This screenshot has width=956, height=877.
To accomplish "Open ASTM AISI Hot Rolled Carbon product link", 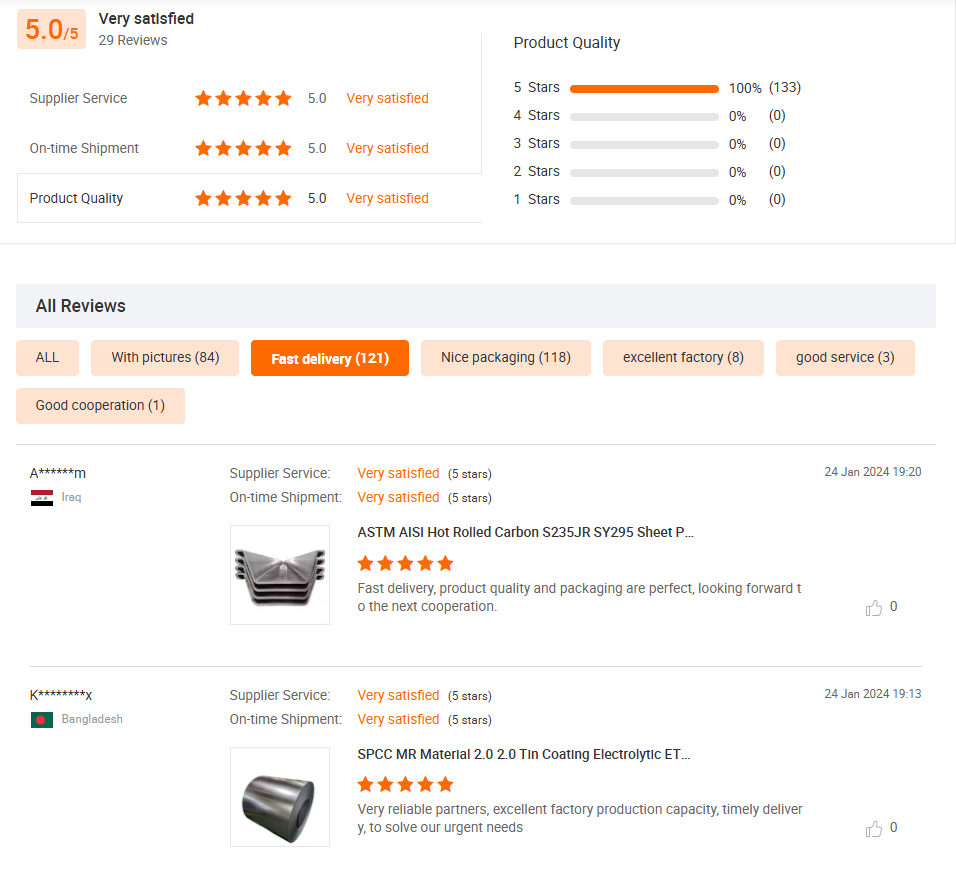I will click(x=525, y=532).
